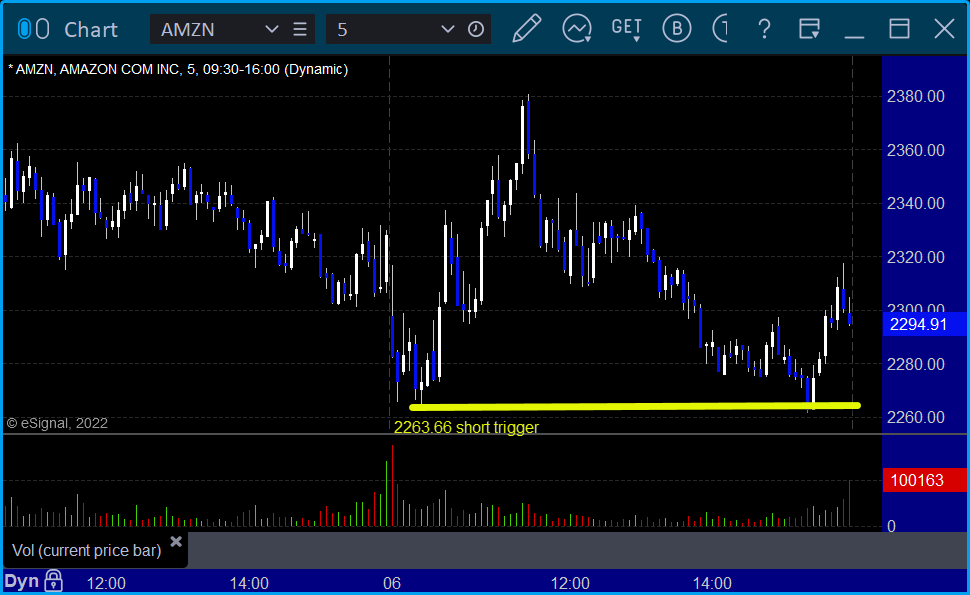Click the 2260.00 price axis label

tap(916, 417)
